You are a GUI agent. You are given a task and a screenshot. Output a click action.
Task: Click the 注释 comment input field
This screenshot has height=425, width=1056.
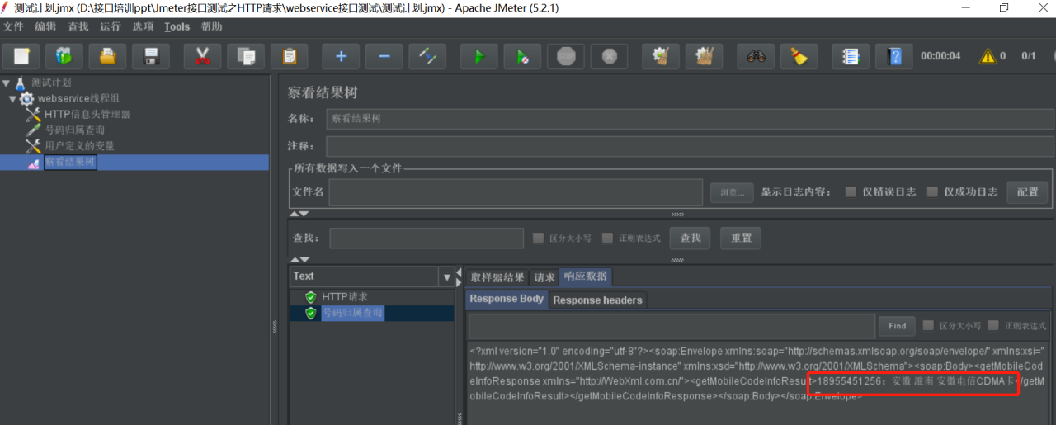[688, 146]
